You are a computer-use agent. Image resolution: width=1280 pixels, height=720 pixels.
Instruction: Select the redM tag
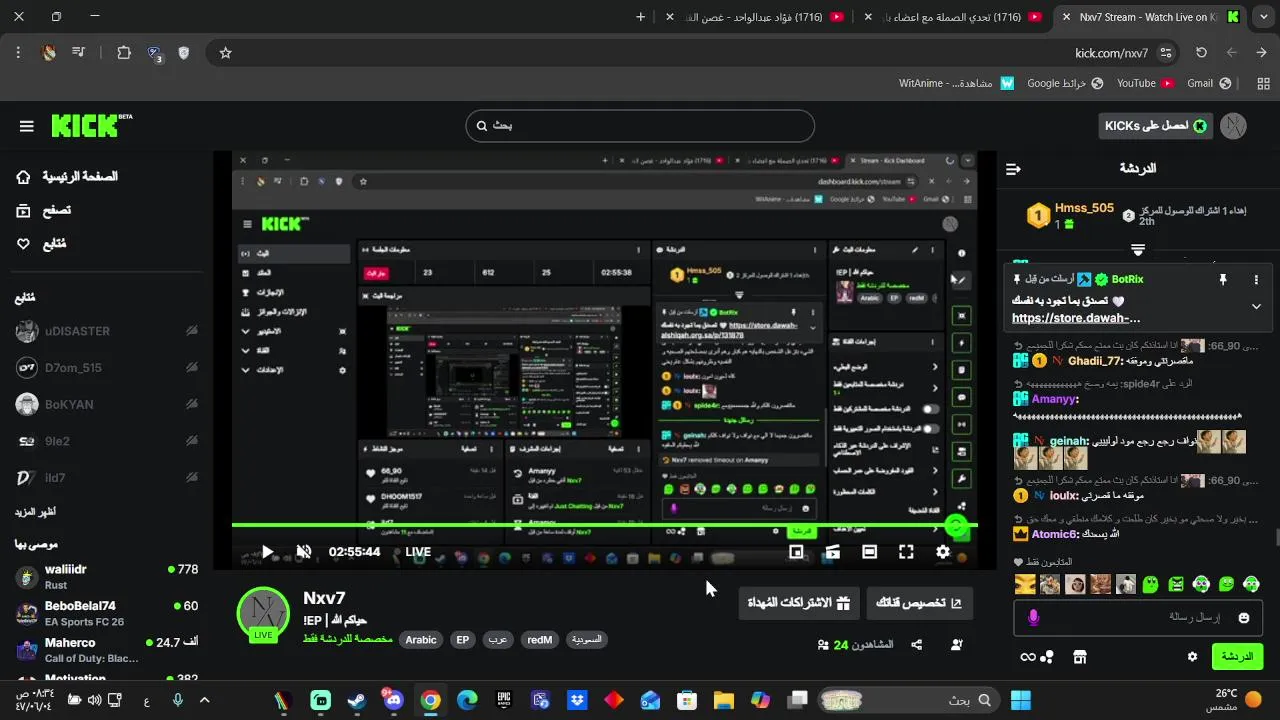click(540, 640)
